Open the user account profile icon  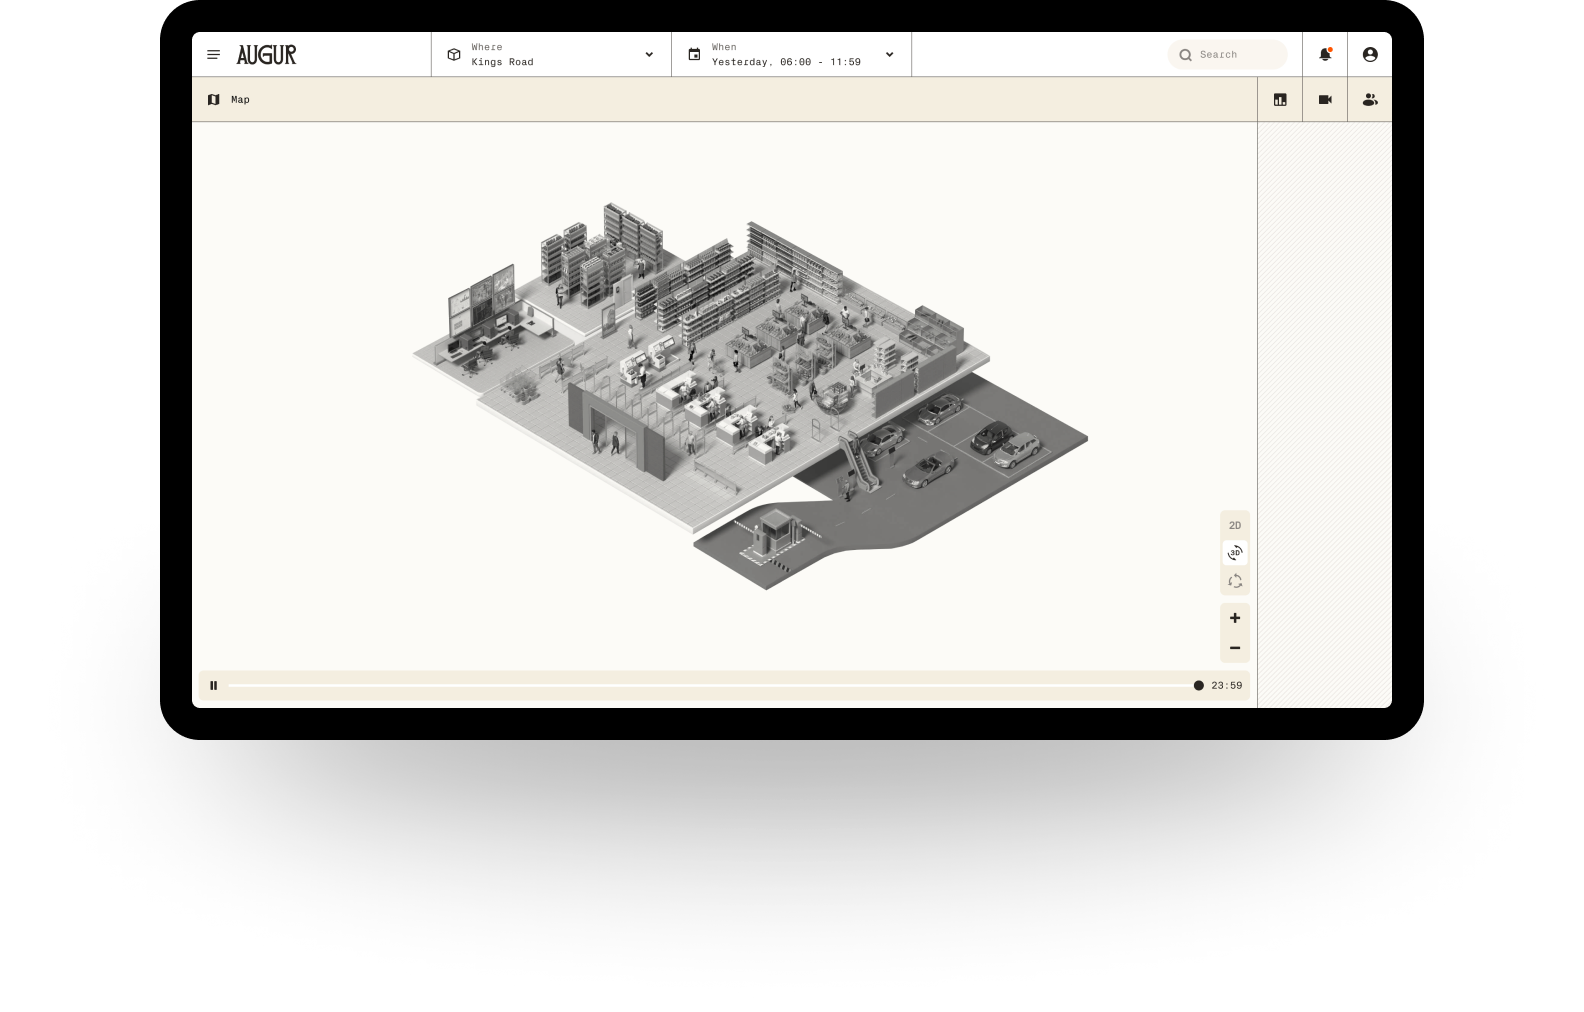tap(1370, 55)
